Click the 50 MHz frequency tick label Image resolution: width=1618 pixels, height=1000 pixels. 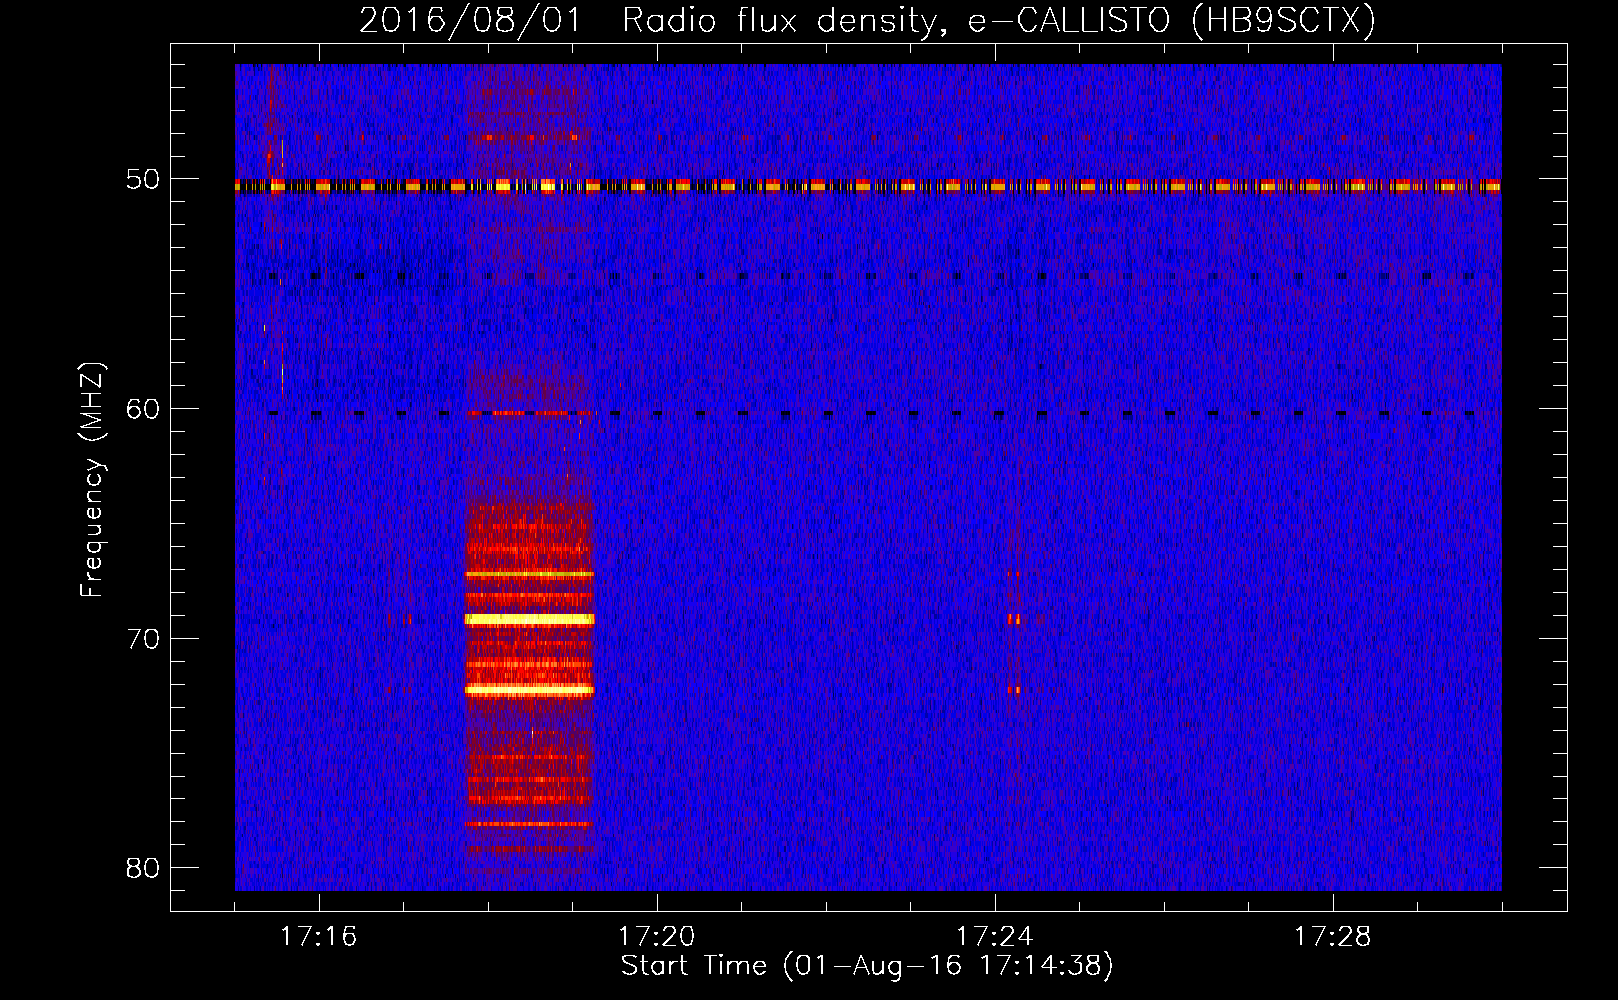(143, 180)
